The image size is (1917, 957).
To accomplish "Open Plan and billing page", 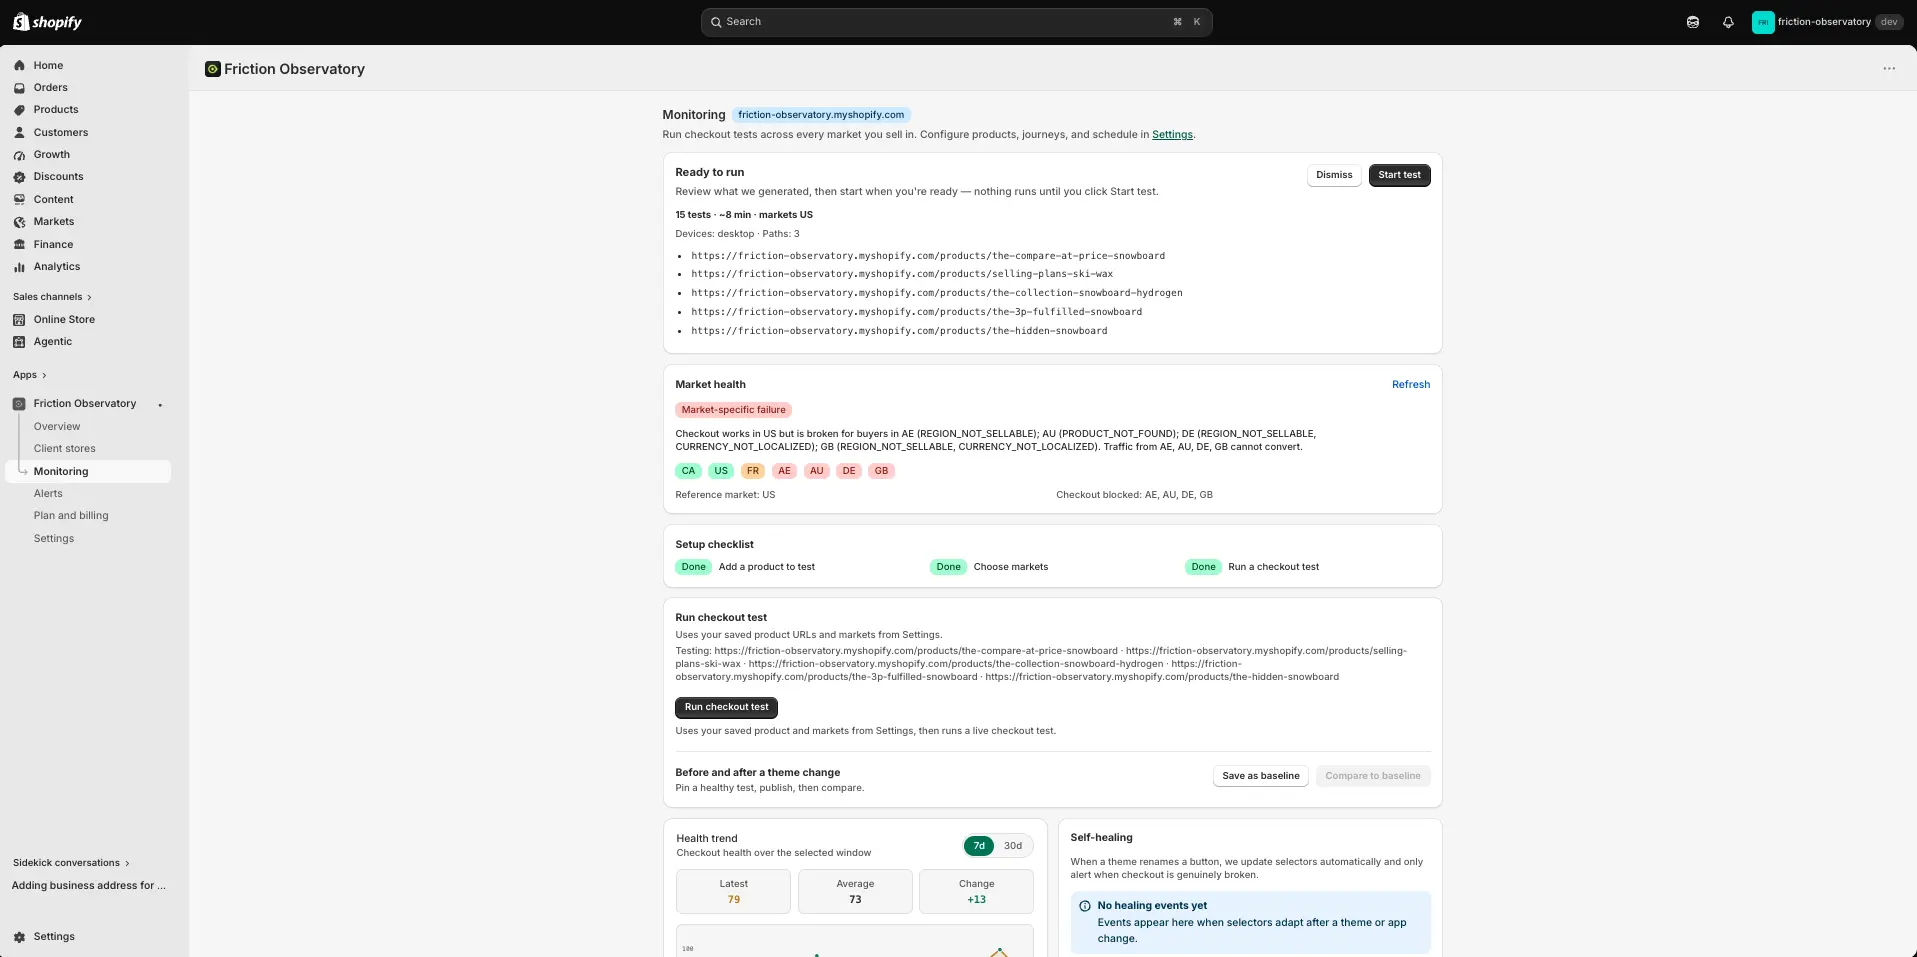I will click(x=71, y=516).
